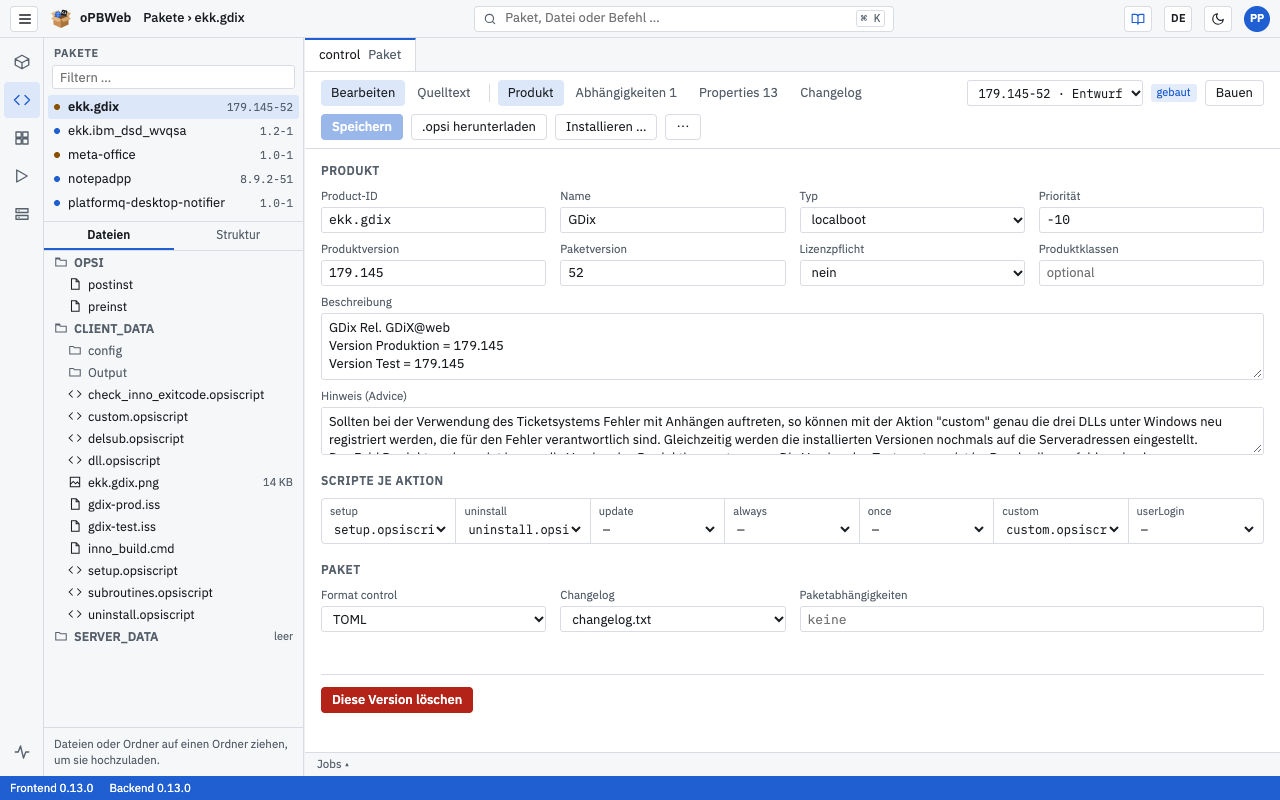Open the custom script dropdown
The image size is (1280, 800).
pos(1061,530)
